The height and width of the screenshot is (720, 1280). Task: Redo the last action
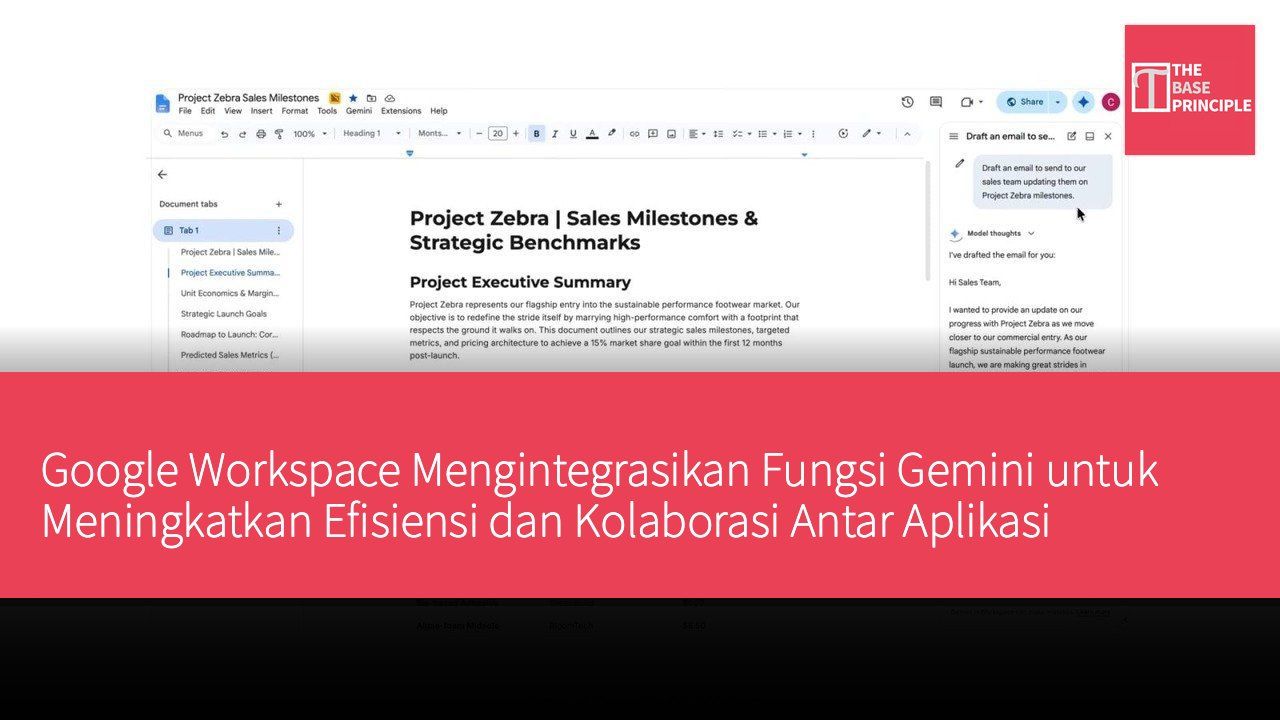pyautogui.click(x=242, y=133)
